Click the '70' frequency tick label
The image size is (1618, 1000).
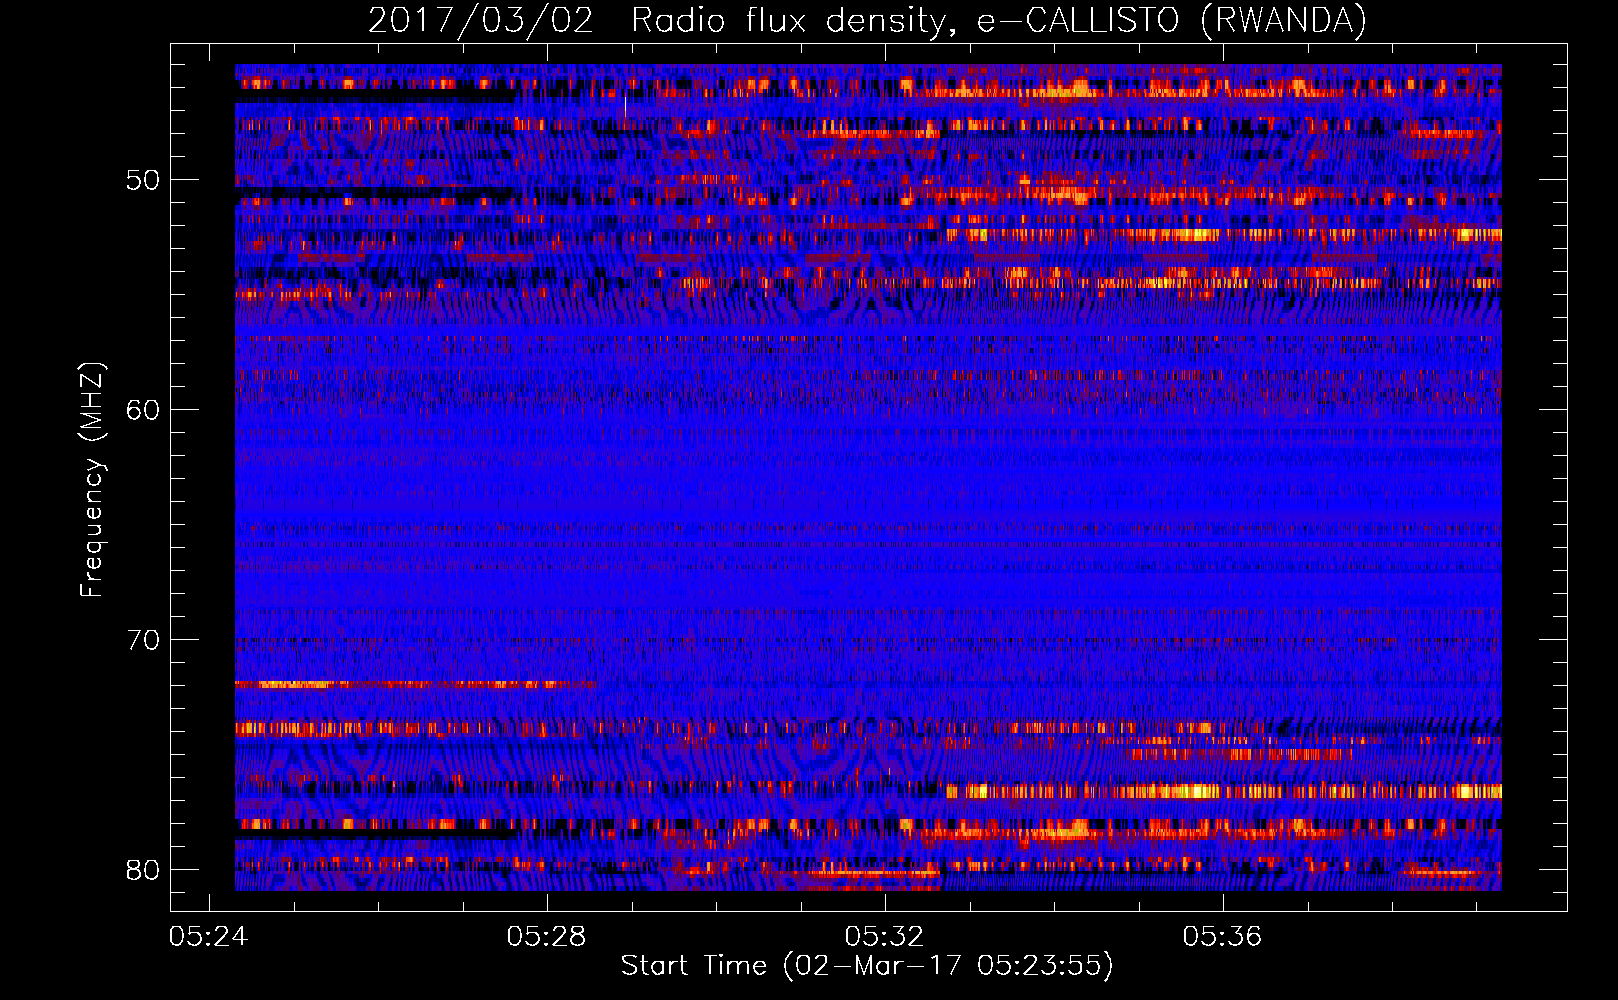coord(143,640)
